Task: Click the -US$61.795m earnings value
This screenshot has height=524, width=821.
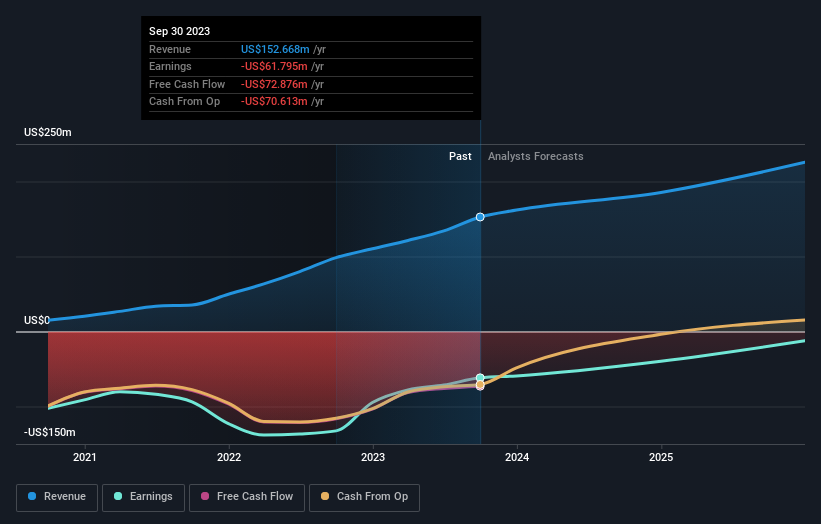Action: pyautogui.click(x=274, y=66)
